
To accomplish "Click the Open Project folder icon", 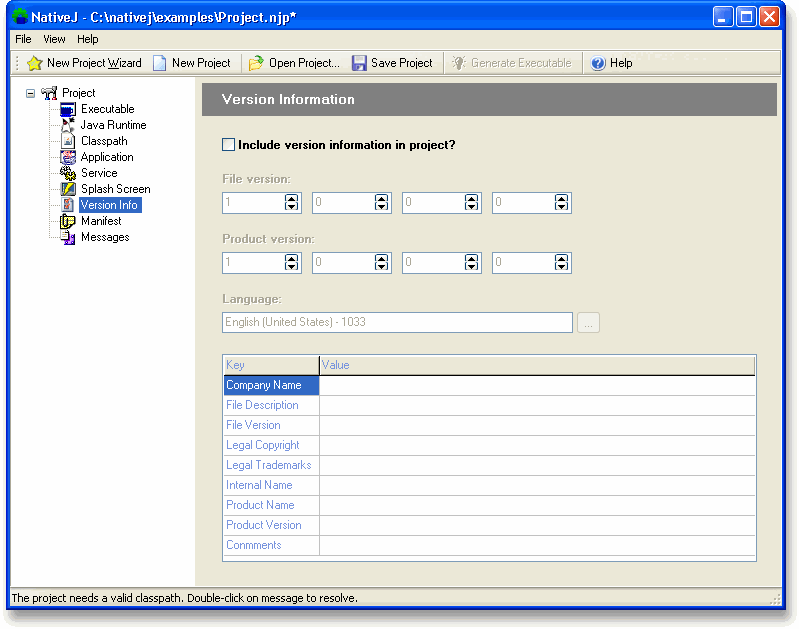I will coord(256,63).
